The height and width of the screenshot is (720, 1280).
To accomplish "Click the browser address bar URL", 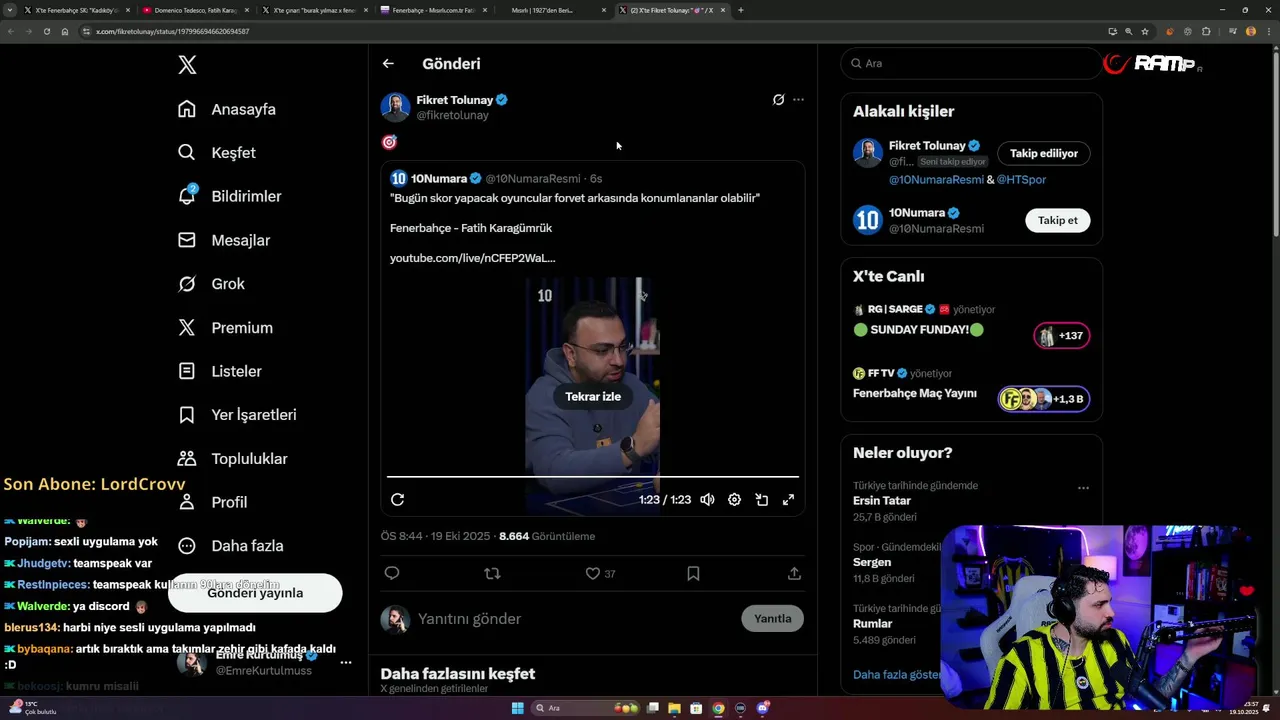I will (172, 31).
